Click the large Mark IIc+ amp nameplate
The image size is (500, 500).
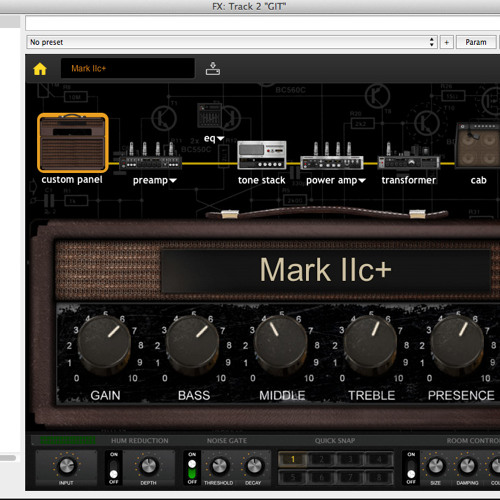point(326,270)
